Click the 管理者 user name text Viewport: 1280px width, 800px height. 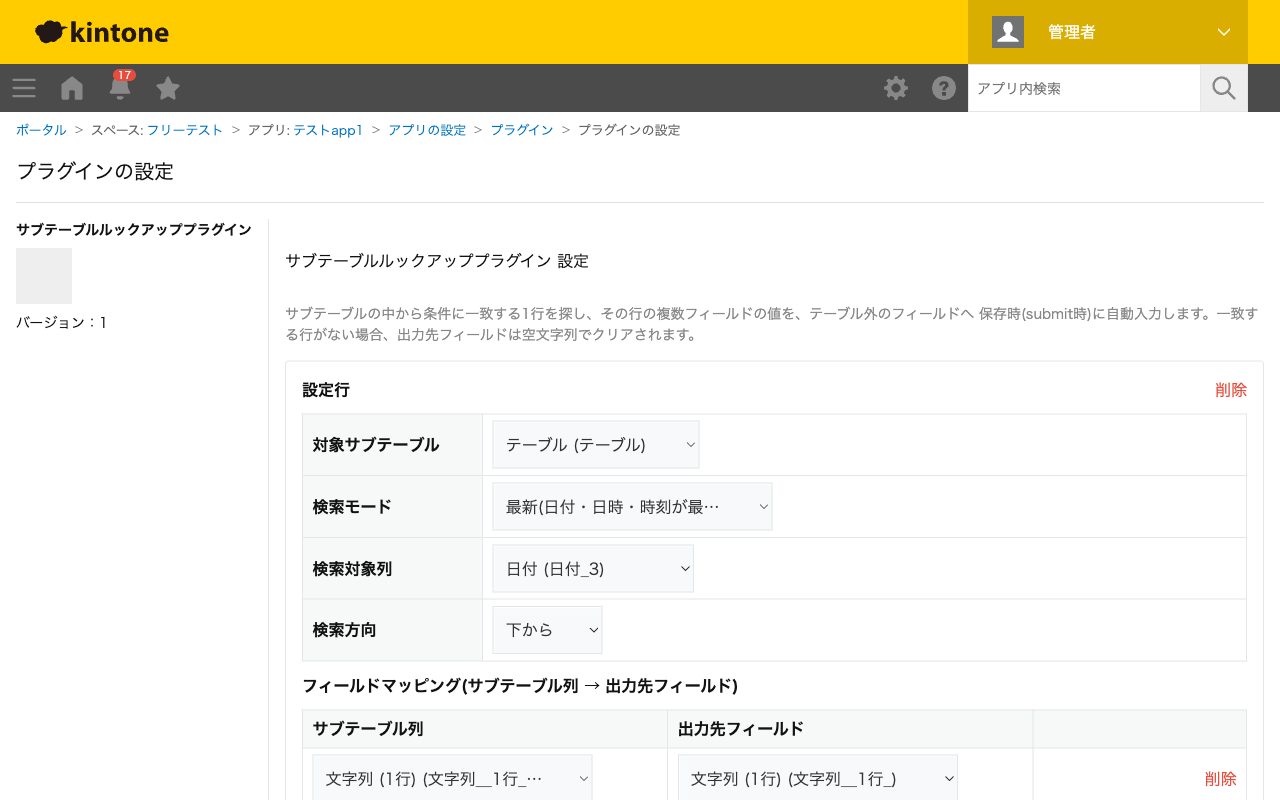(1072, 32)
